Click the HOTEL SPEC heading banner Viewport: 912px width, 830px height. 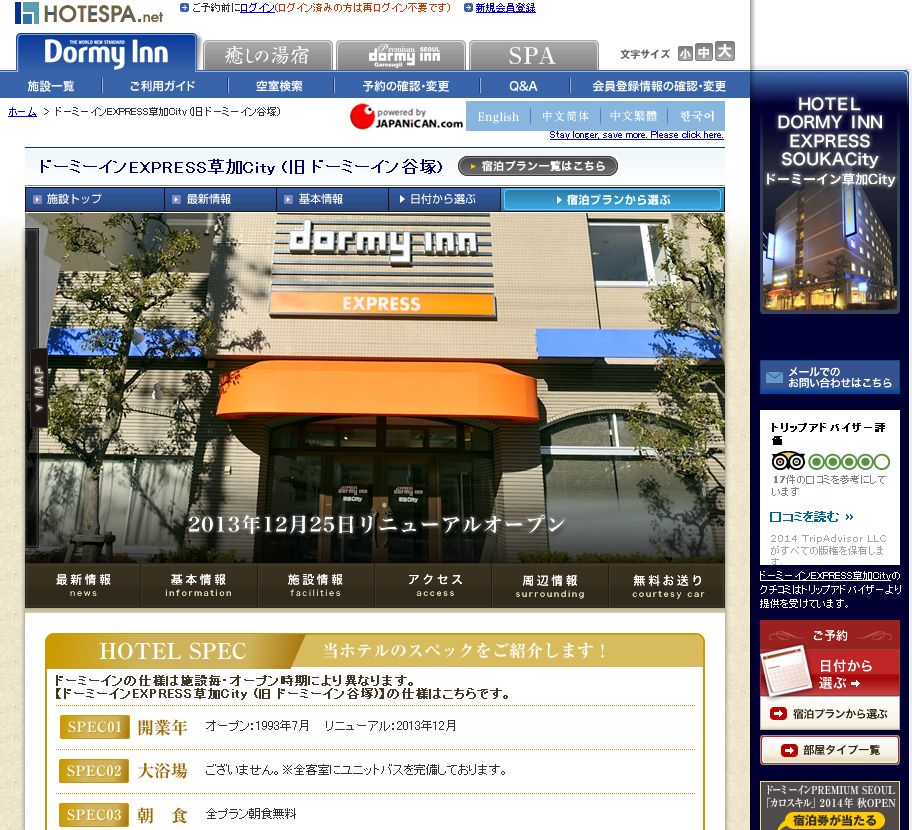(x=375, y=650)
